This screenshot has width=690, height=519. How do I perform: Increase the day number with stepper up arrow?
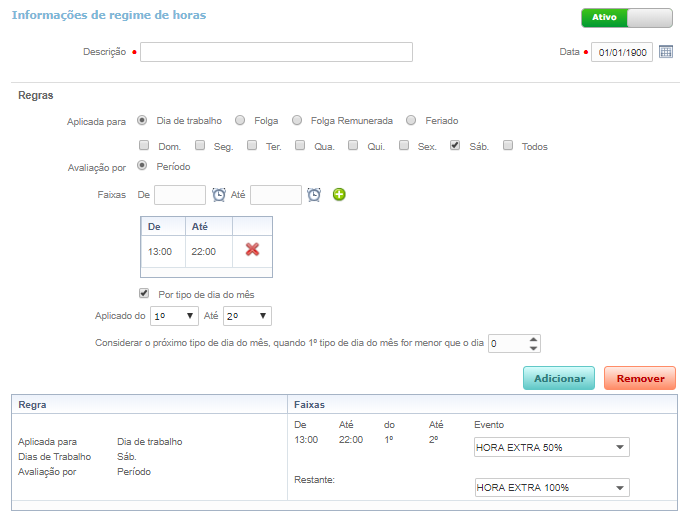534,339
